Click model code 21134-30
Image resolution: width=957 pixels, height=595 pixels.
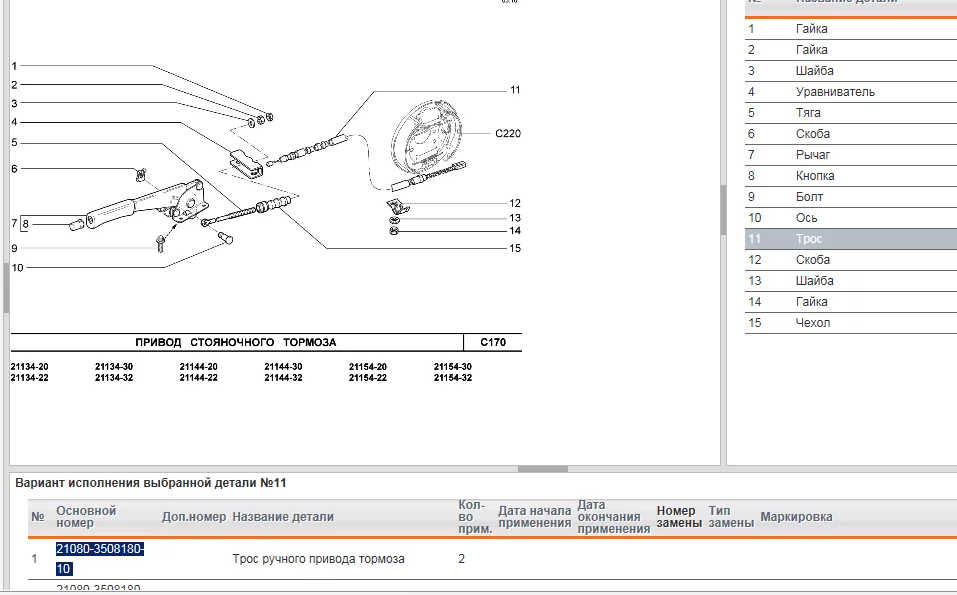(x=114, y=367)
